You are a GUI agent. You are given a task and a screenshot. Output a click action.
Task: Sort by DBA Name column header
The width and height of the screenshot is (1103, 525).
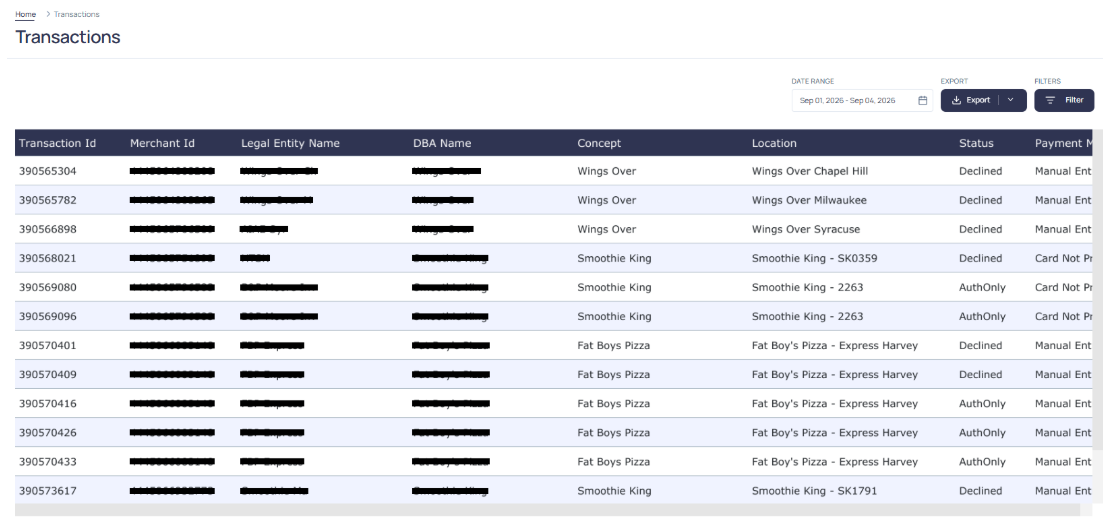pos(442,144)
